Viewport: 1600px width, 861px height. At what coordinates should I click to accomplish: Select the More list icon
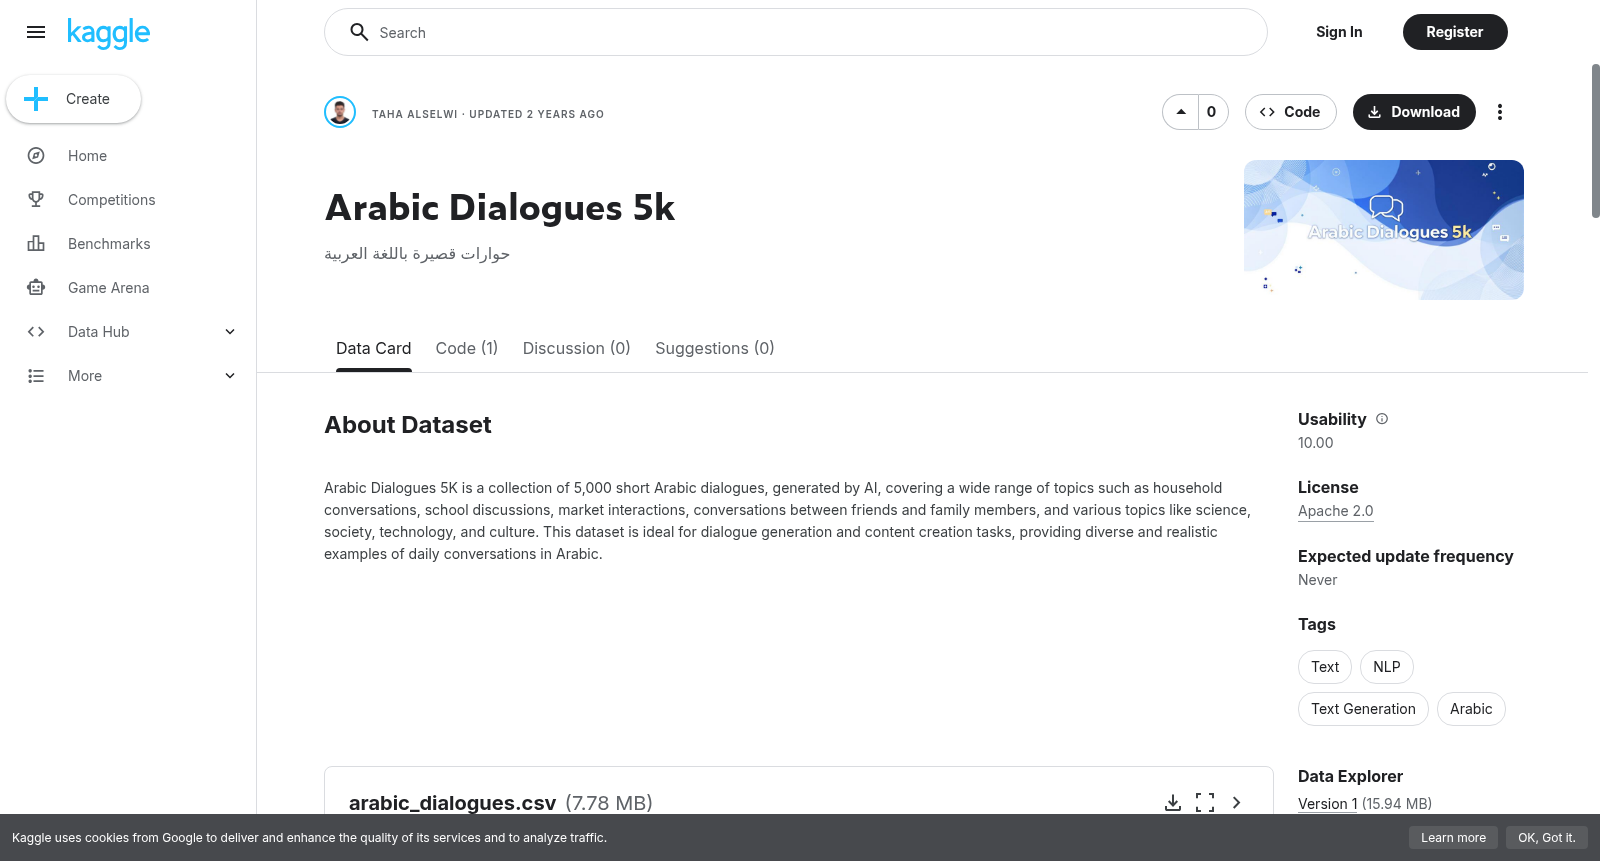tap(36, 376)
